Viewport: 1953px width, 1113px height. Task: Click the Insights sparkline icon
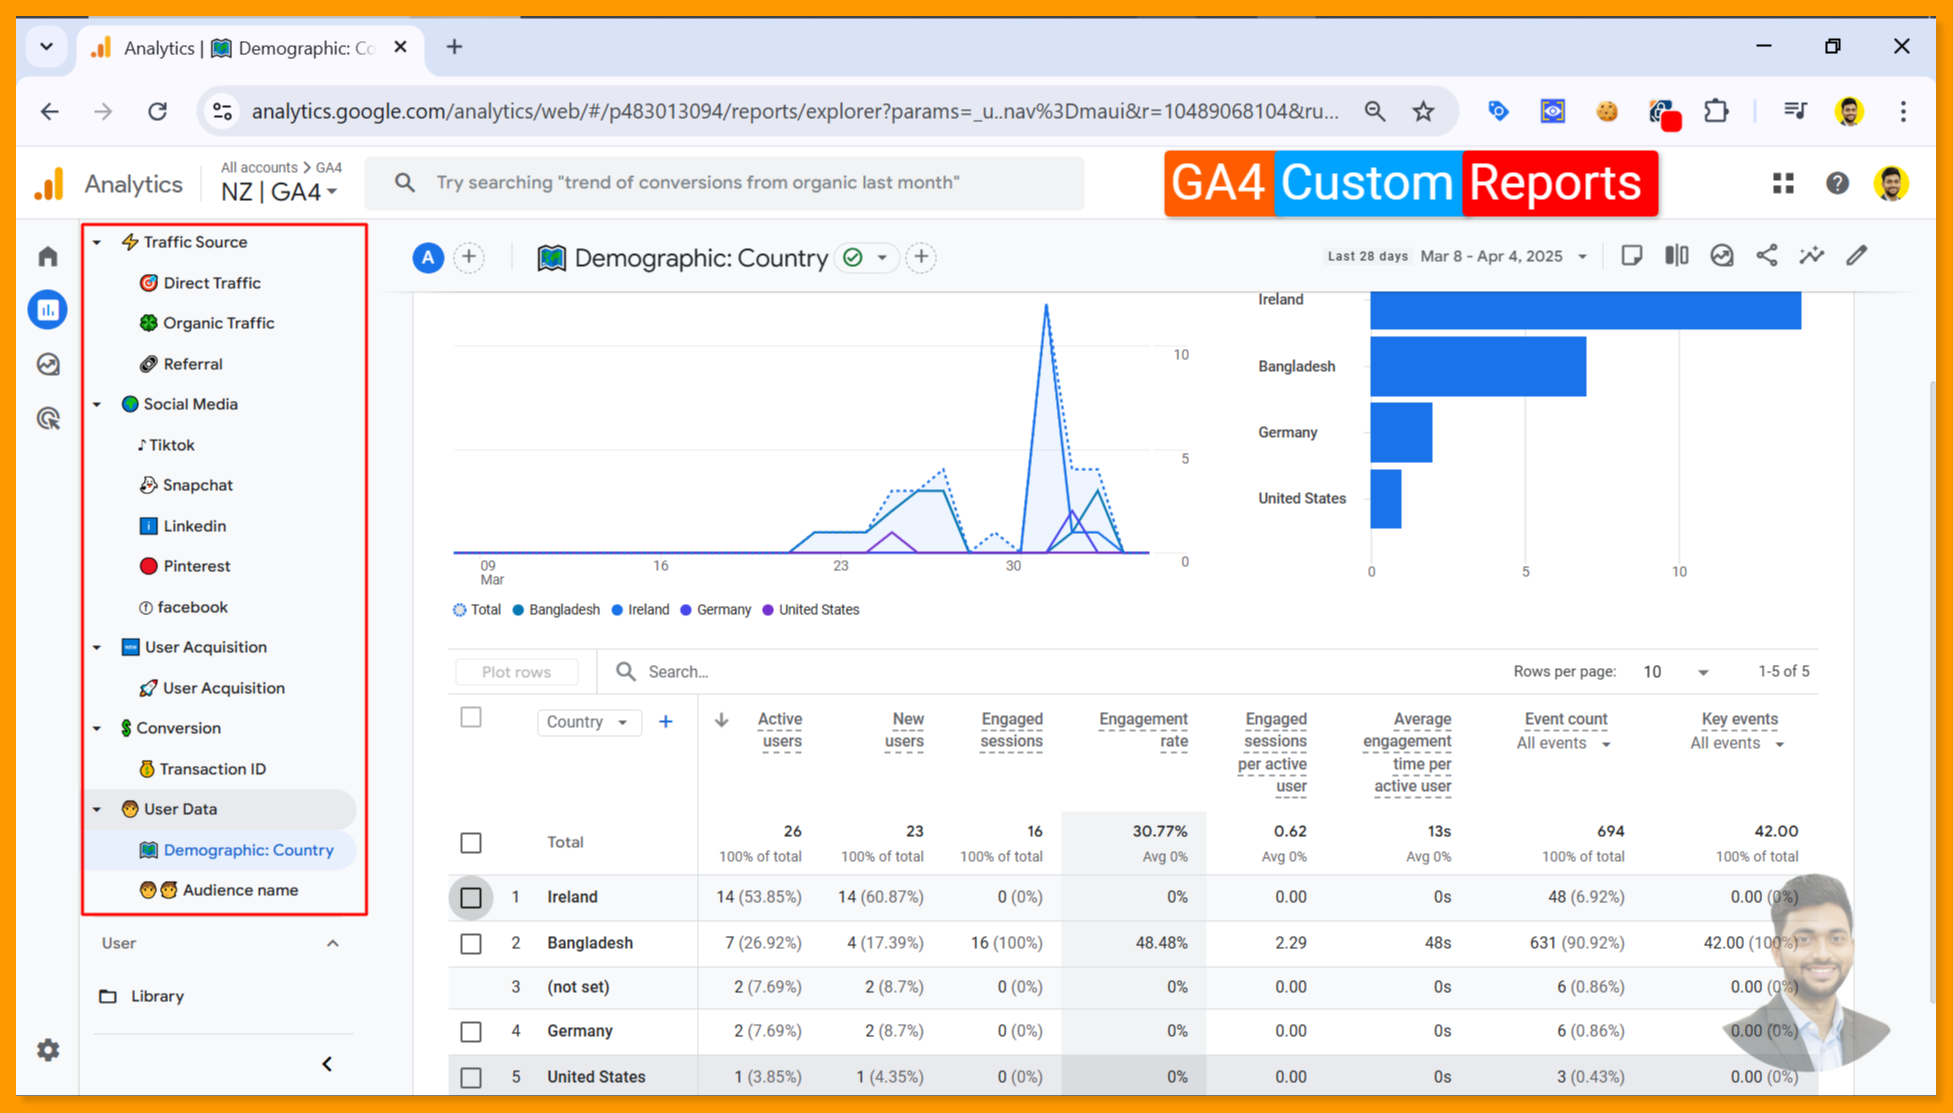1811,256
